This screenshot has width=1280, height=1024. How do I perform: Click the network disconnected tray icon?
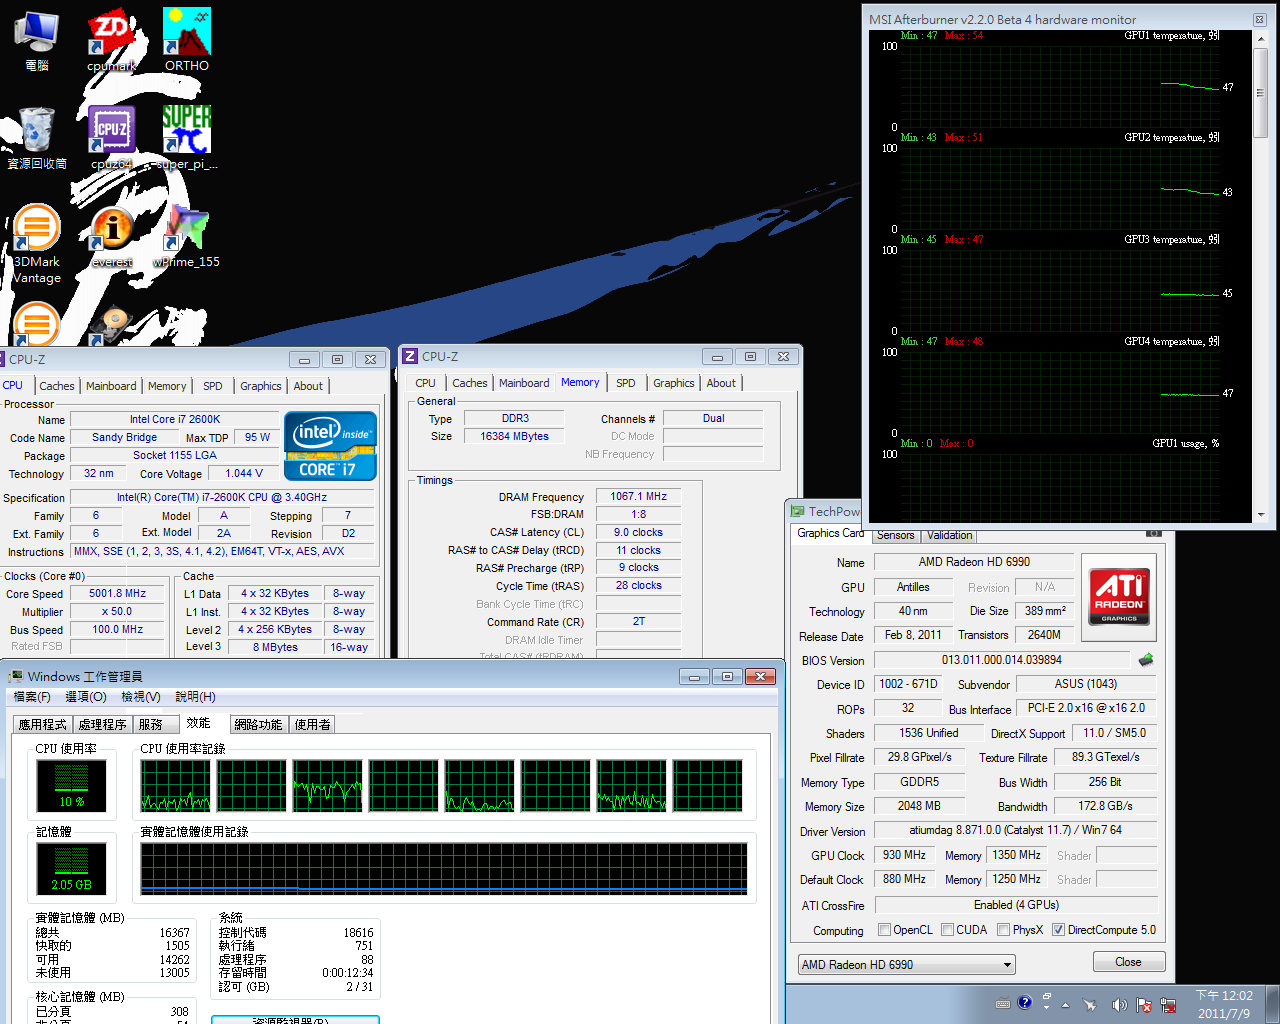pyautogui.click(x=1169, y=1005)
